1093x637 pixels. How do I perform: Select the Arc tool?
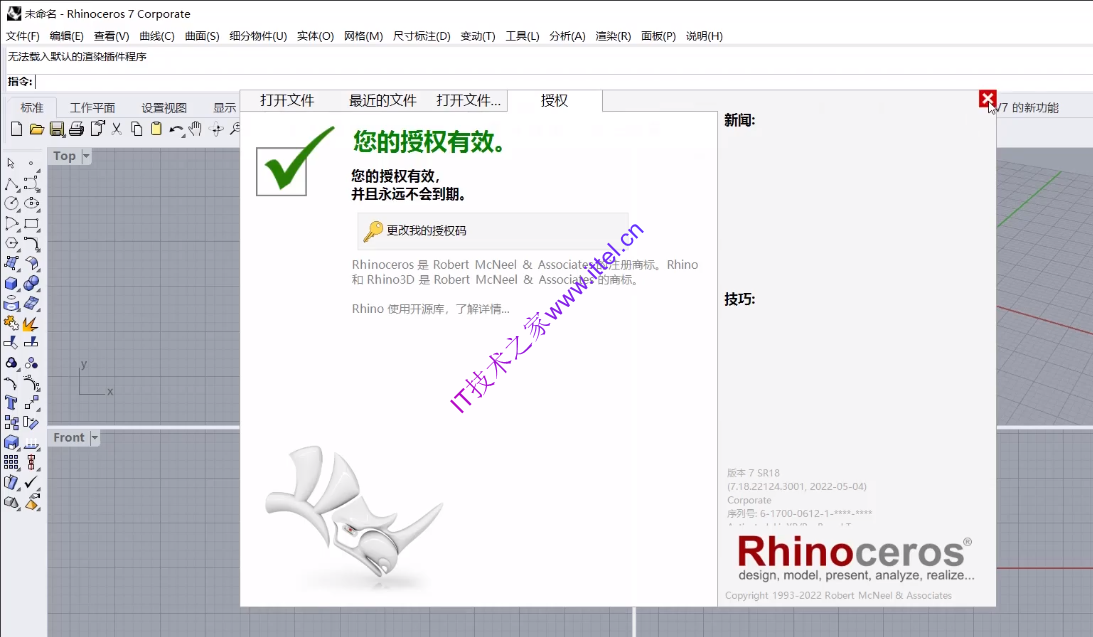(11, 224)
